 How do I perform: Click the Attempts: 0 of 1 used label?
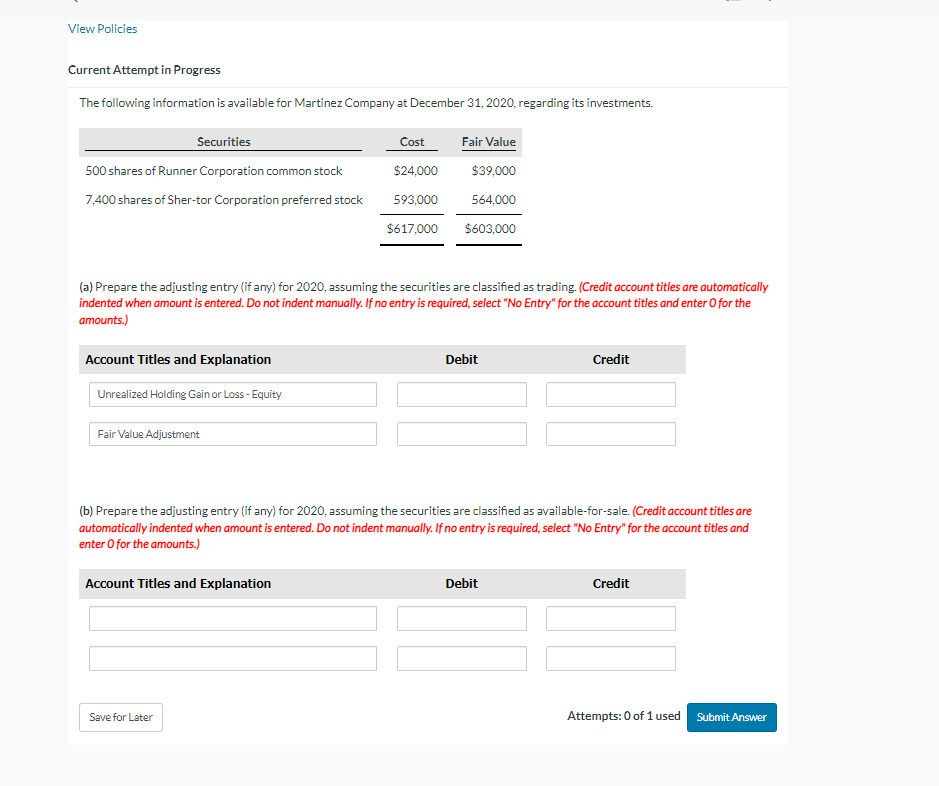tap(622, 715)
